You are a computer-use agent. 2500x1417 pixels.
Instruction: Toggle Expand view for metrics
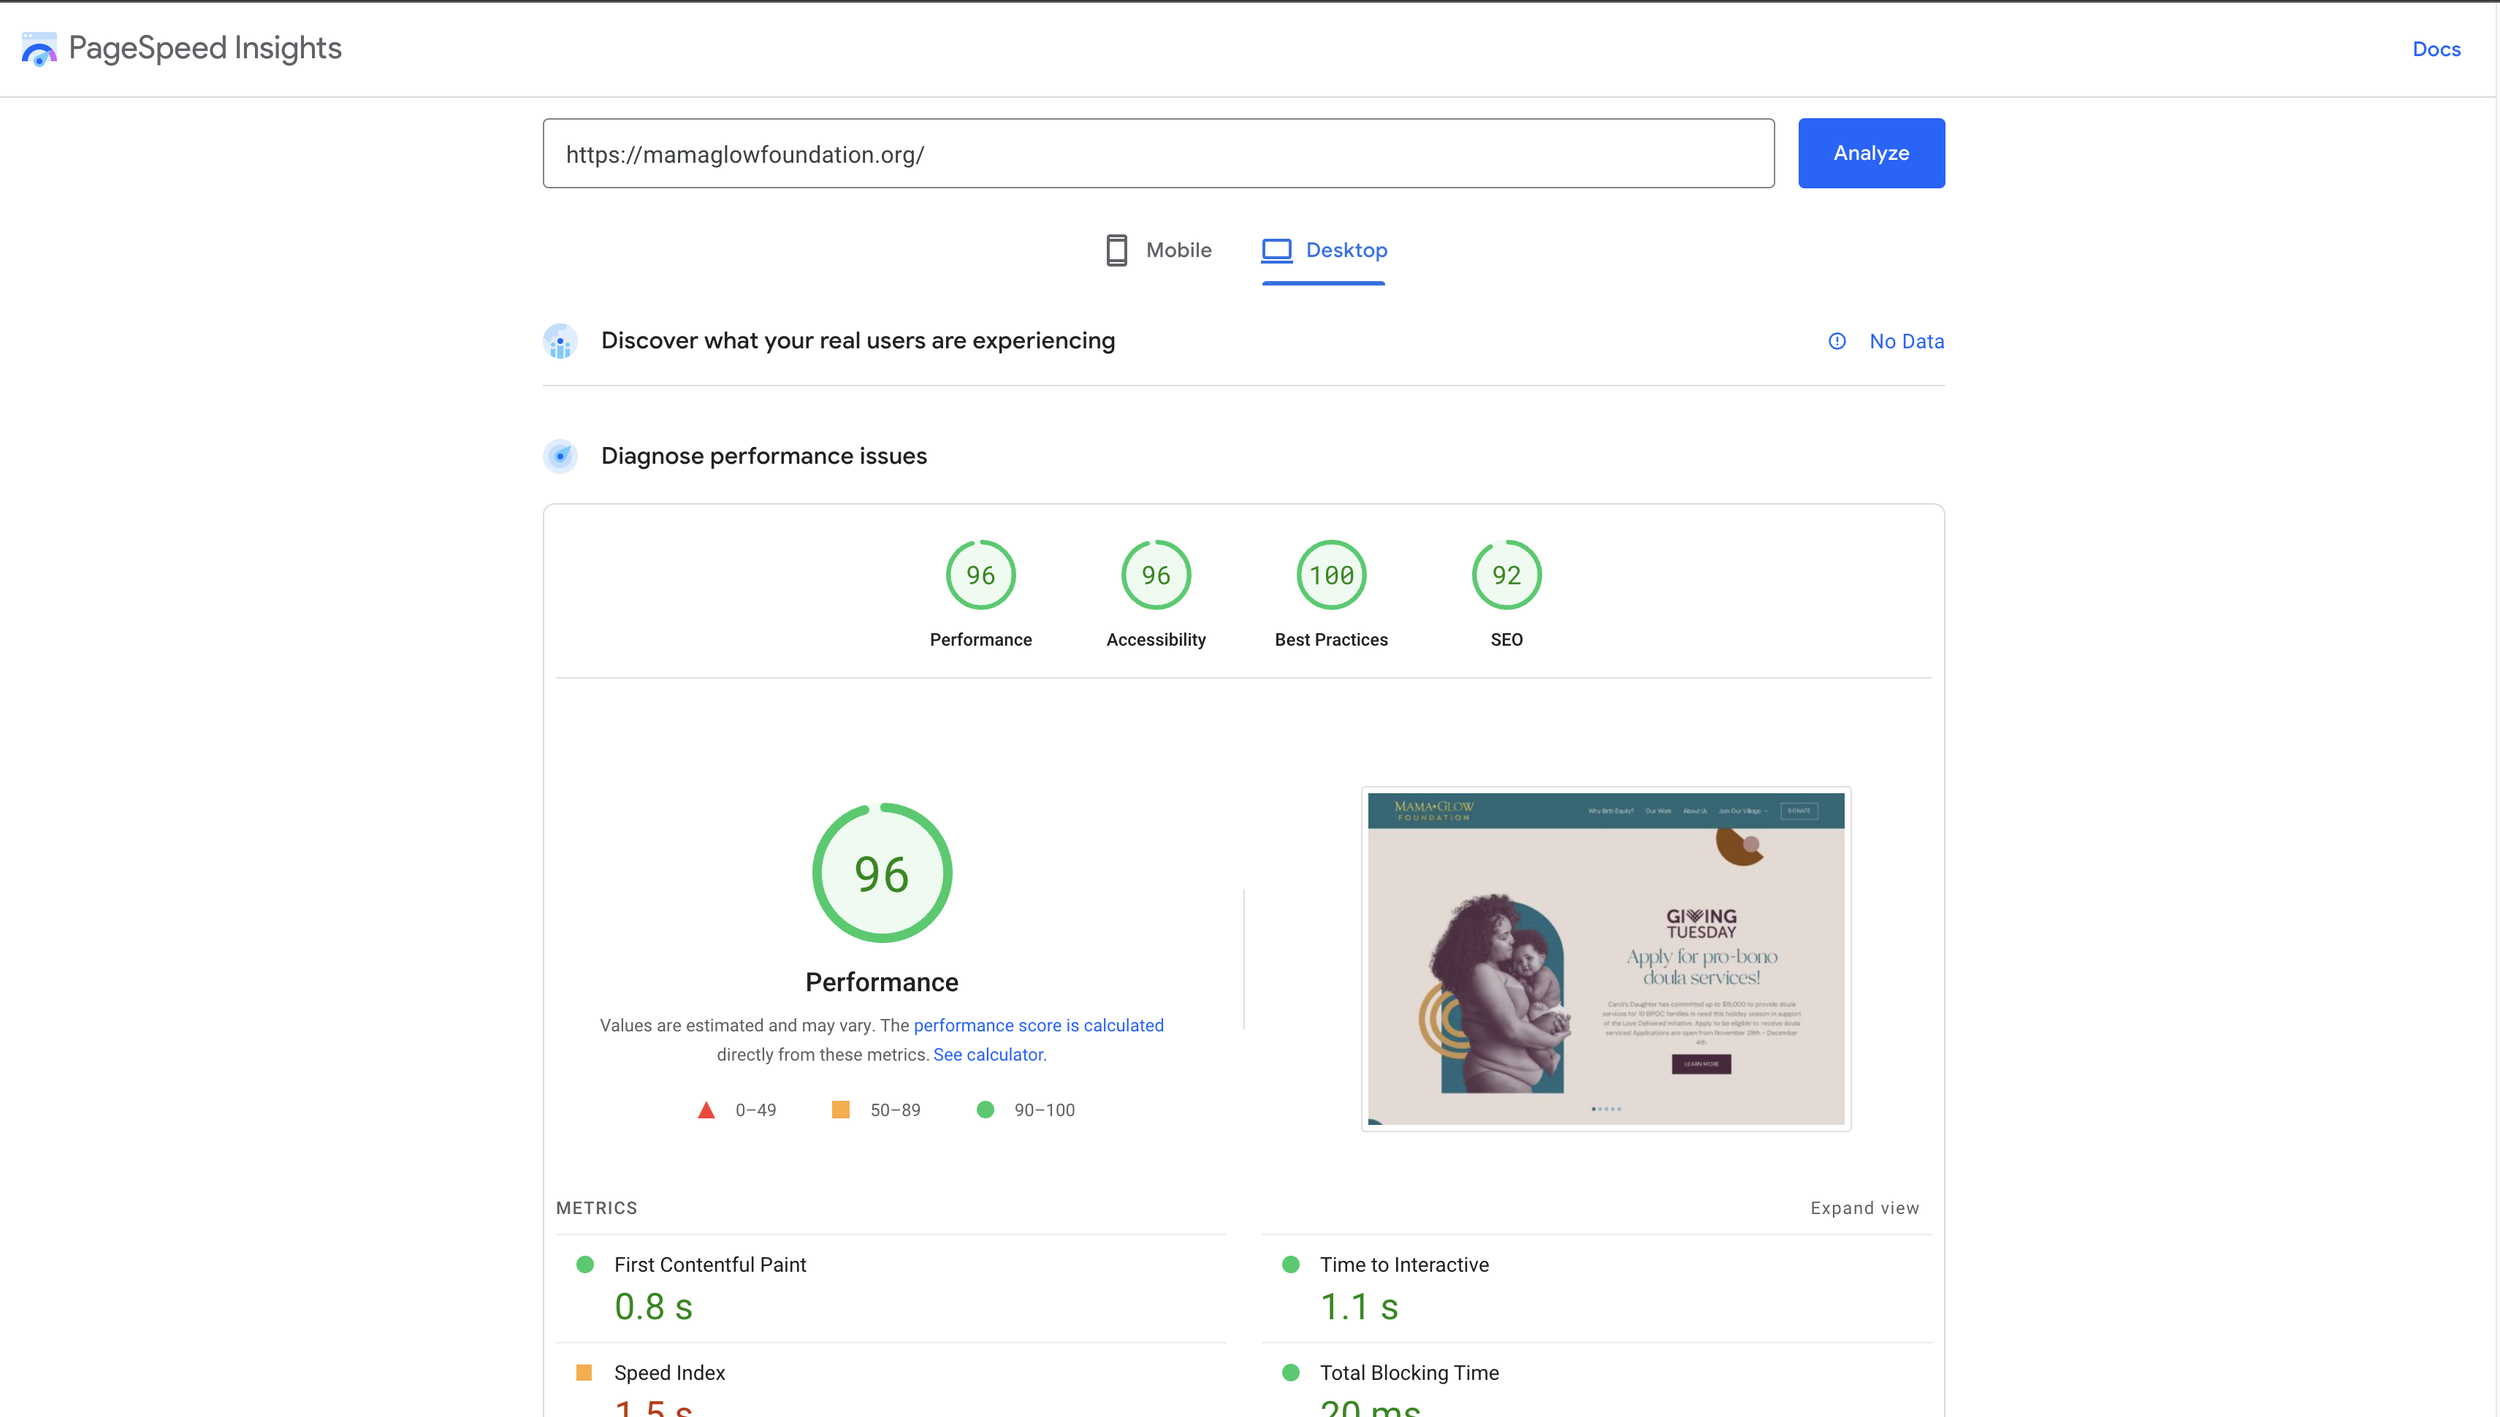(x=1864, y=1208)
